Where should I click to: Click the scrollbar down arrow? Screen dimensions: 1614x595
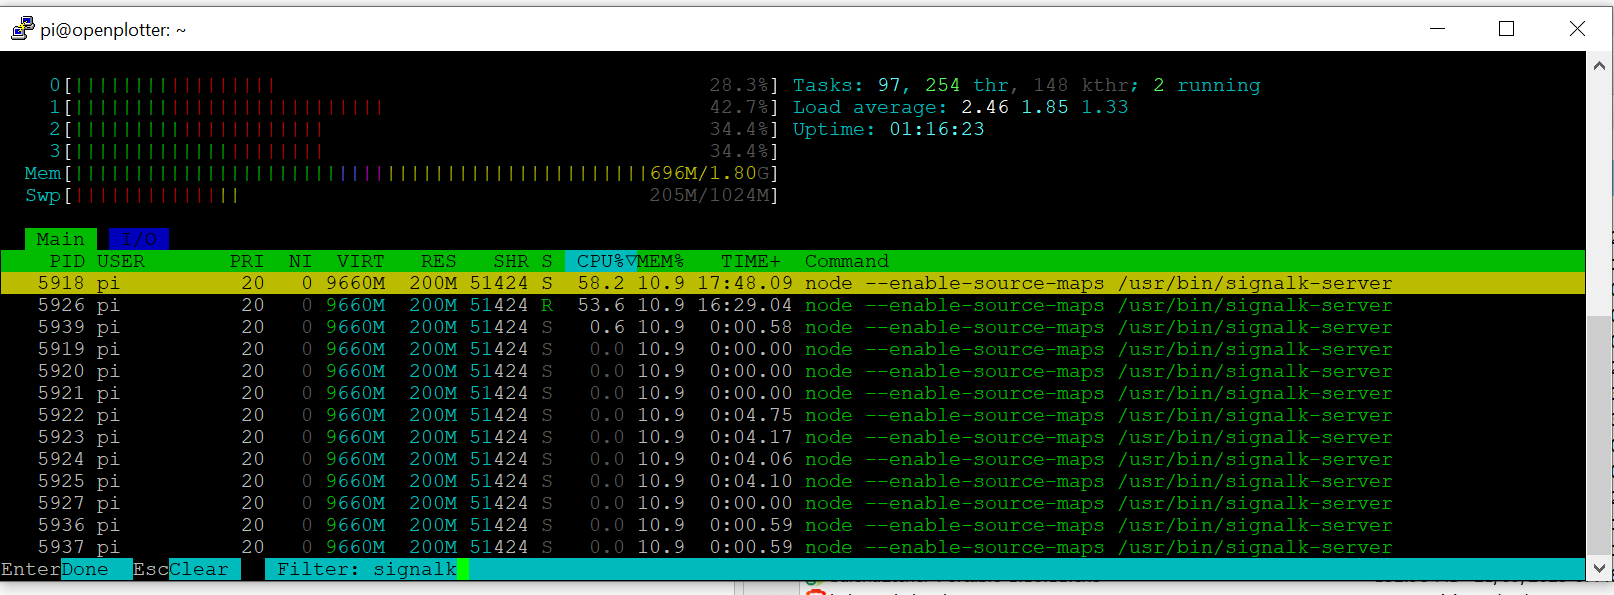(1599, 568)
